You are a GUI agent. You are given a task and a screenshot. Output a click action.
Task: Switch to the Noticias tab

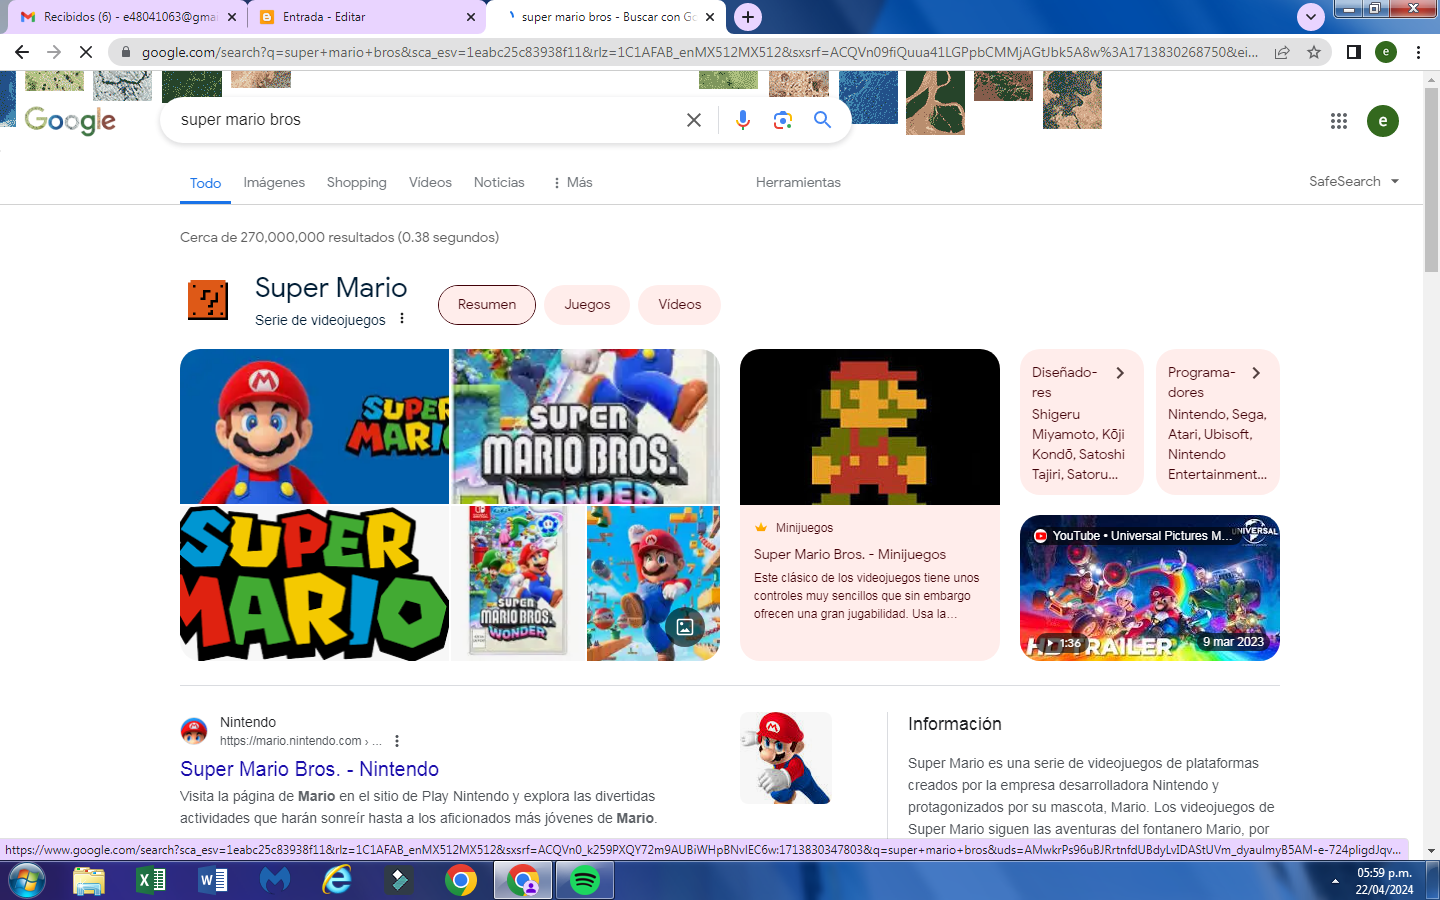499,182
